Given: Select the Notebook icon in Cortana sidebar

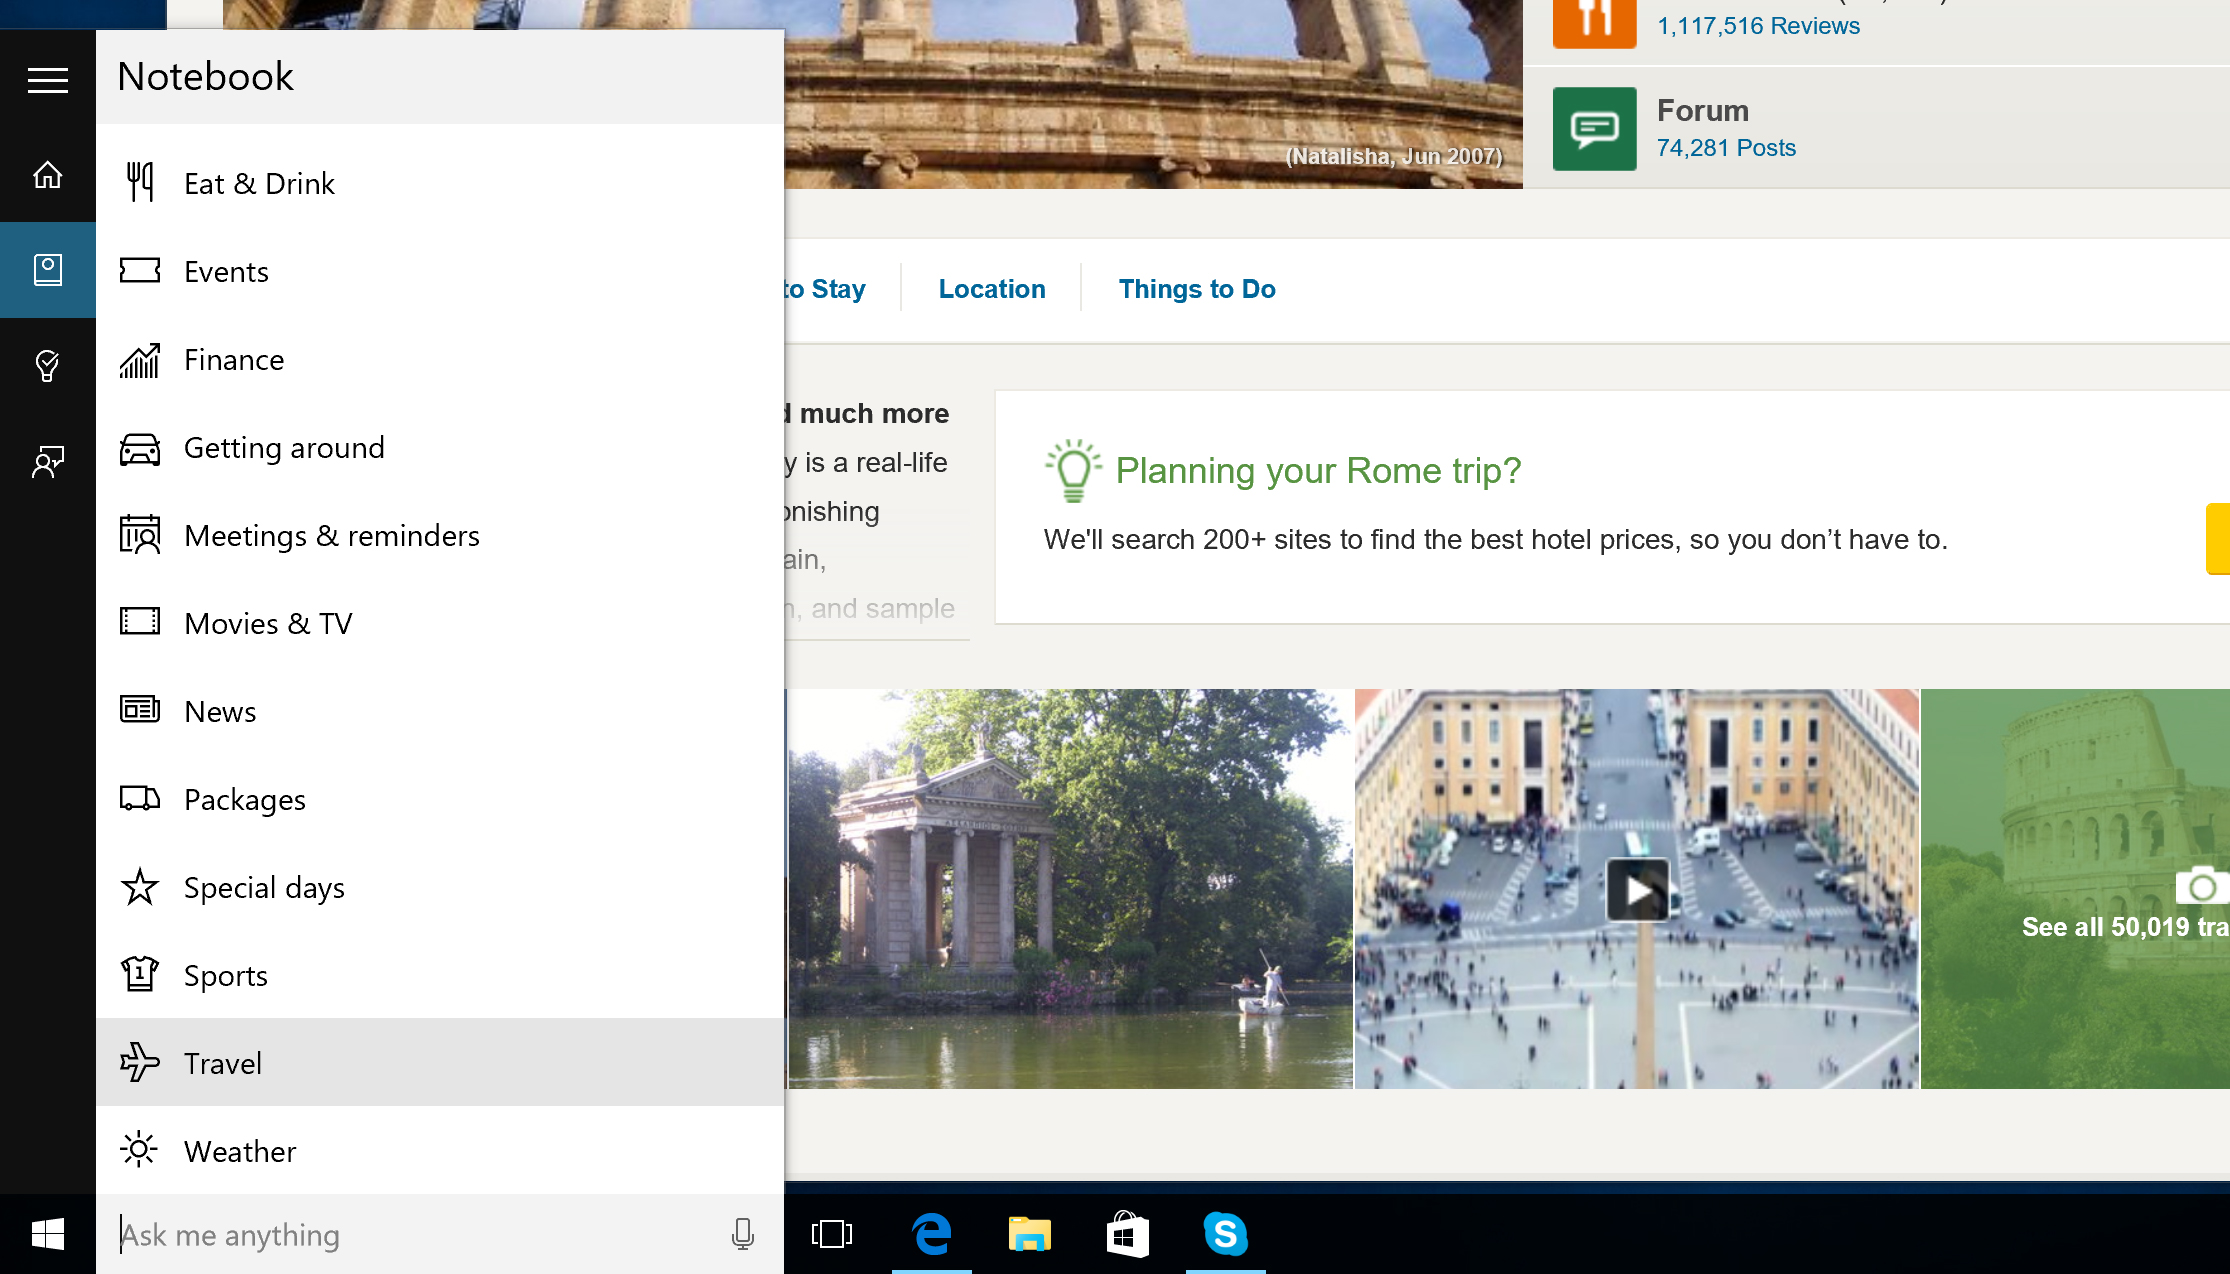Looking at the screenshot, I should pyautogui.click(x=47, y=270).
